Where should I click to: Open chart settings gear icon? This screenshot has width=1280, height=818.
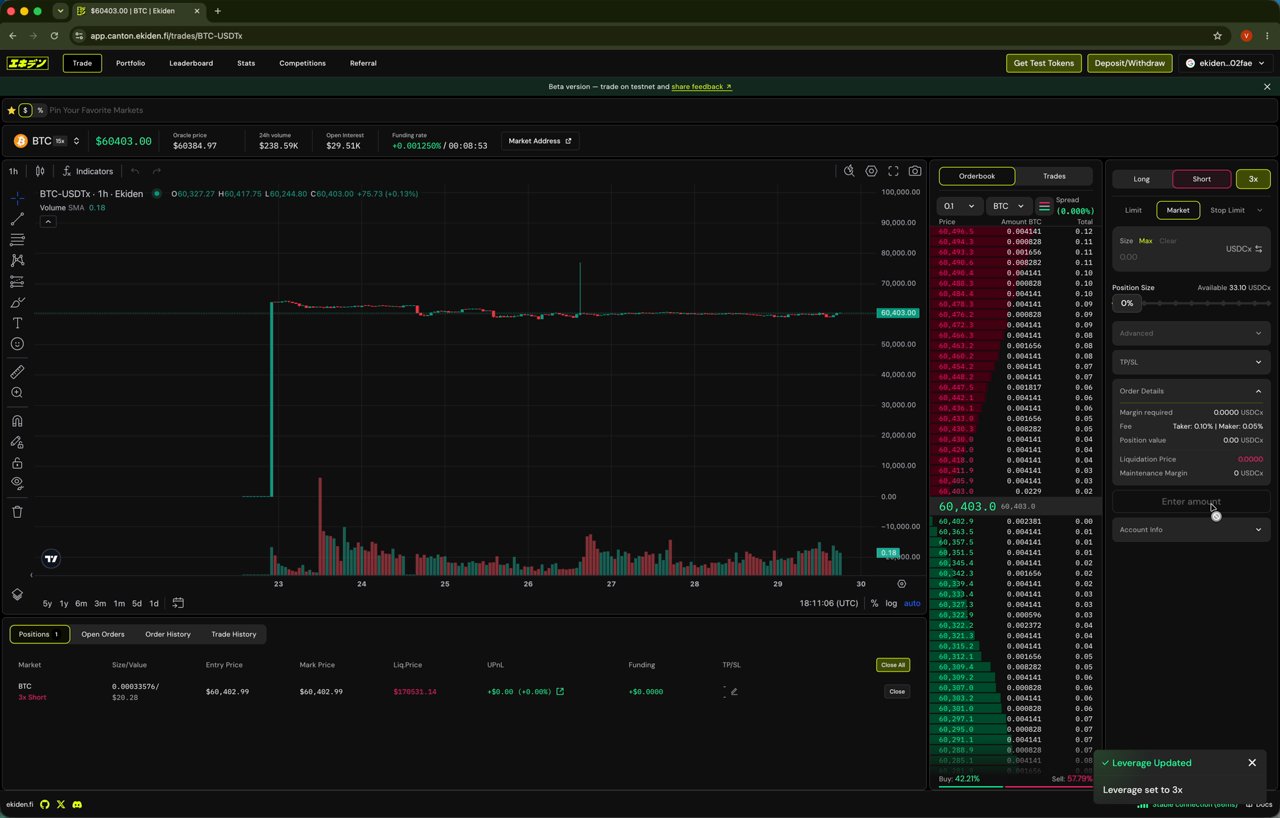(x=871, y=171)
